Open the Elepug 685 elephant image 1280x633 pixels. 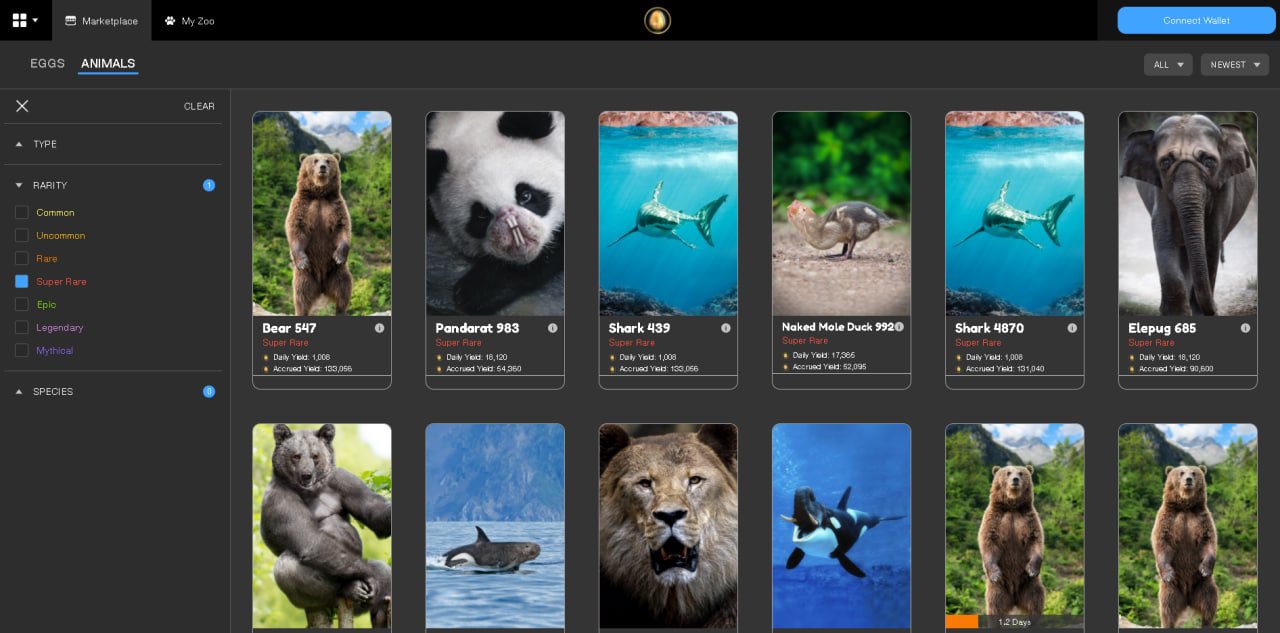[1187, 213]
